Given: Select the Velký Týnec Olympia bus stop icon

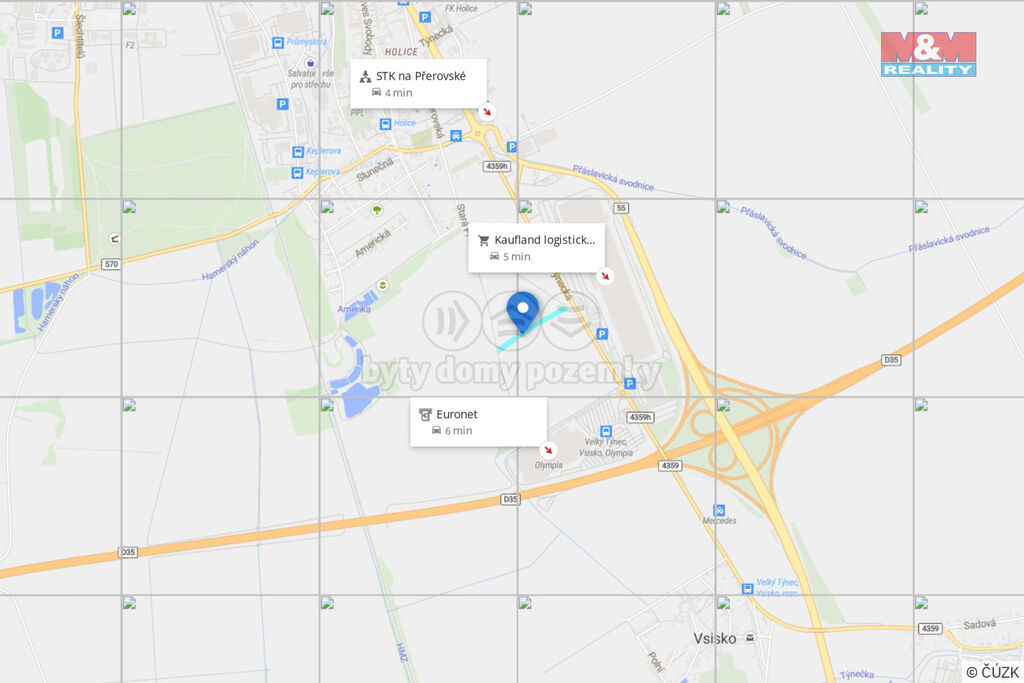Looking at the screenshot, I should point(605,431).
